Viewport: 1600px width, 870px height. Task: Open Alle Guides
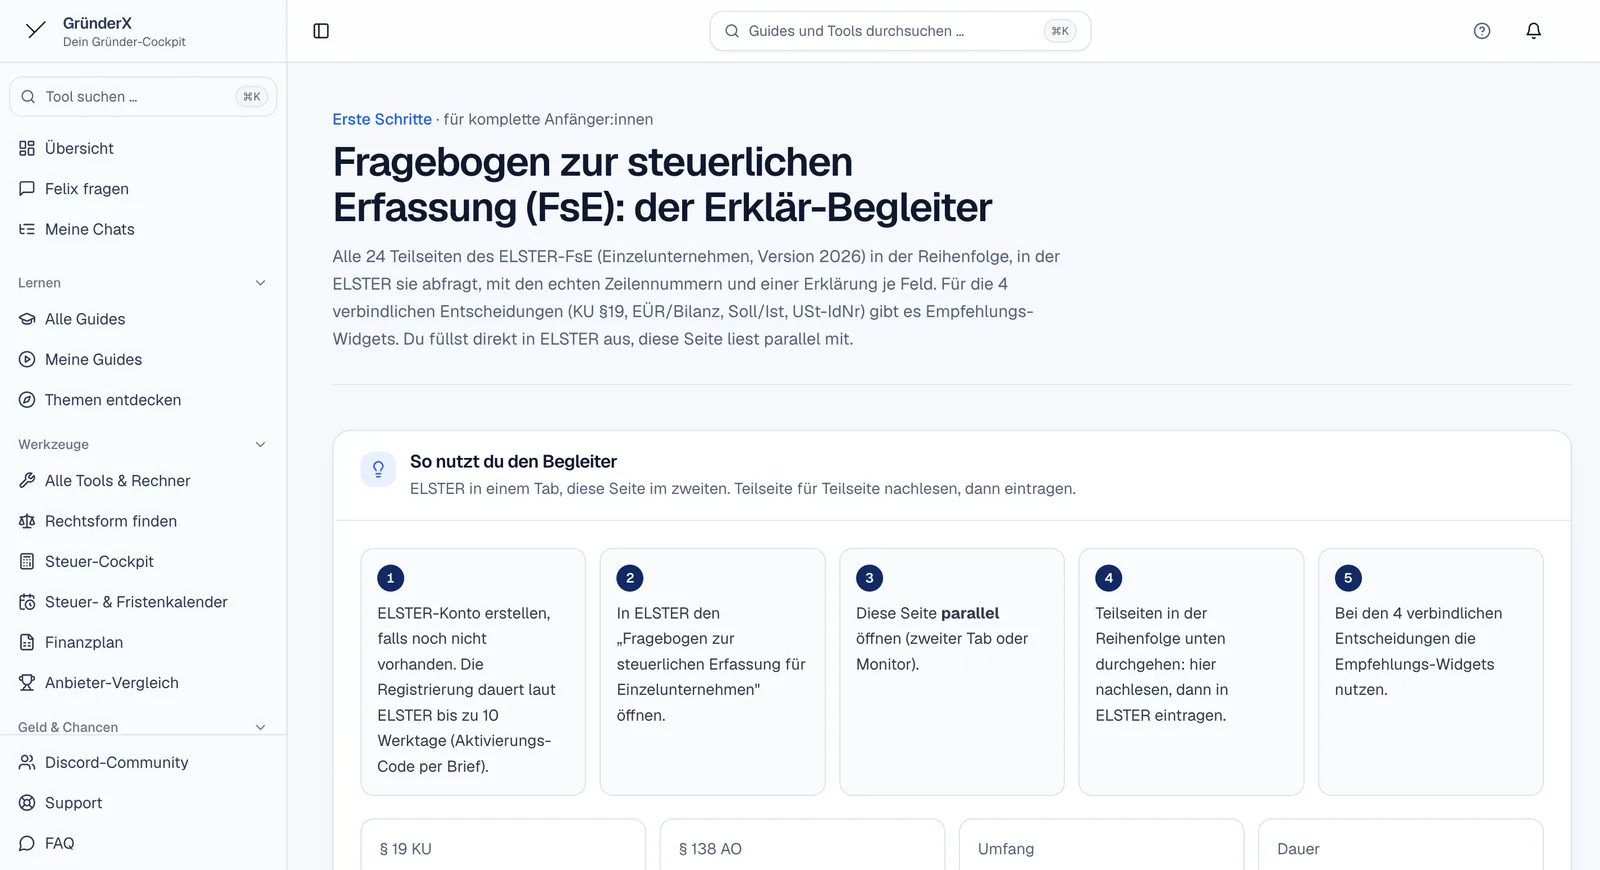point(143,319)
